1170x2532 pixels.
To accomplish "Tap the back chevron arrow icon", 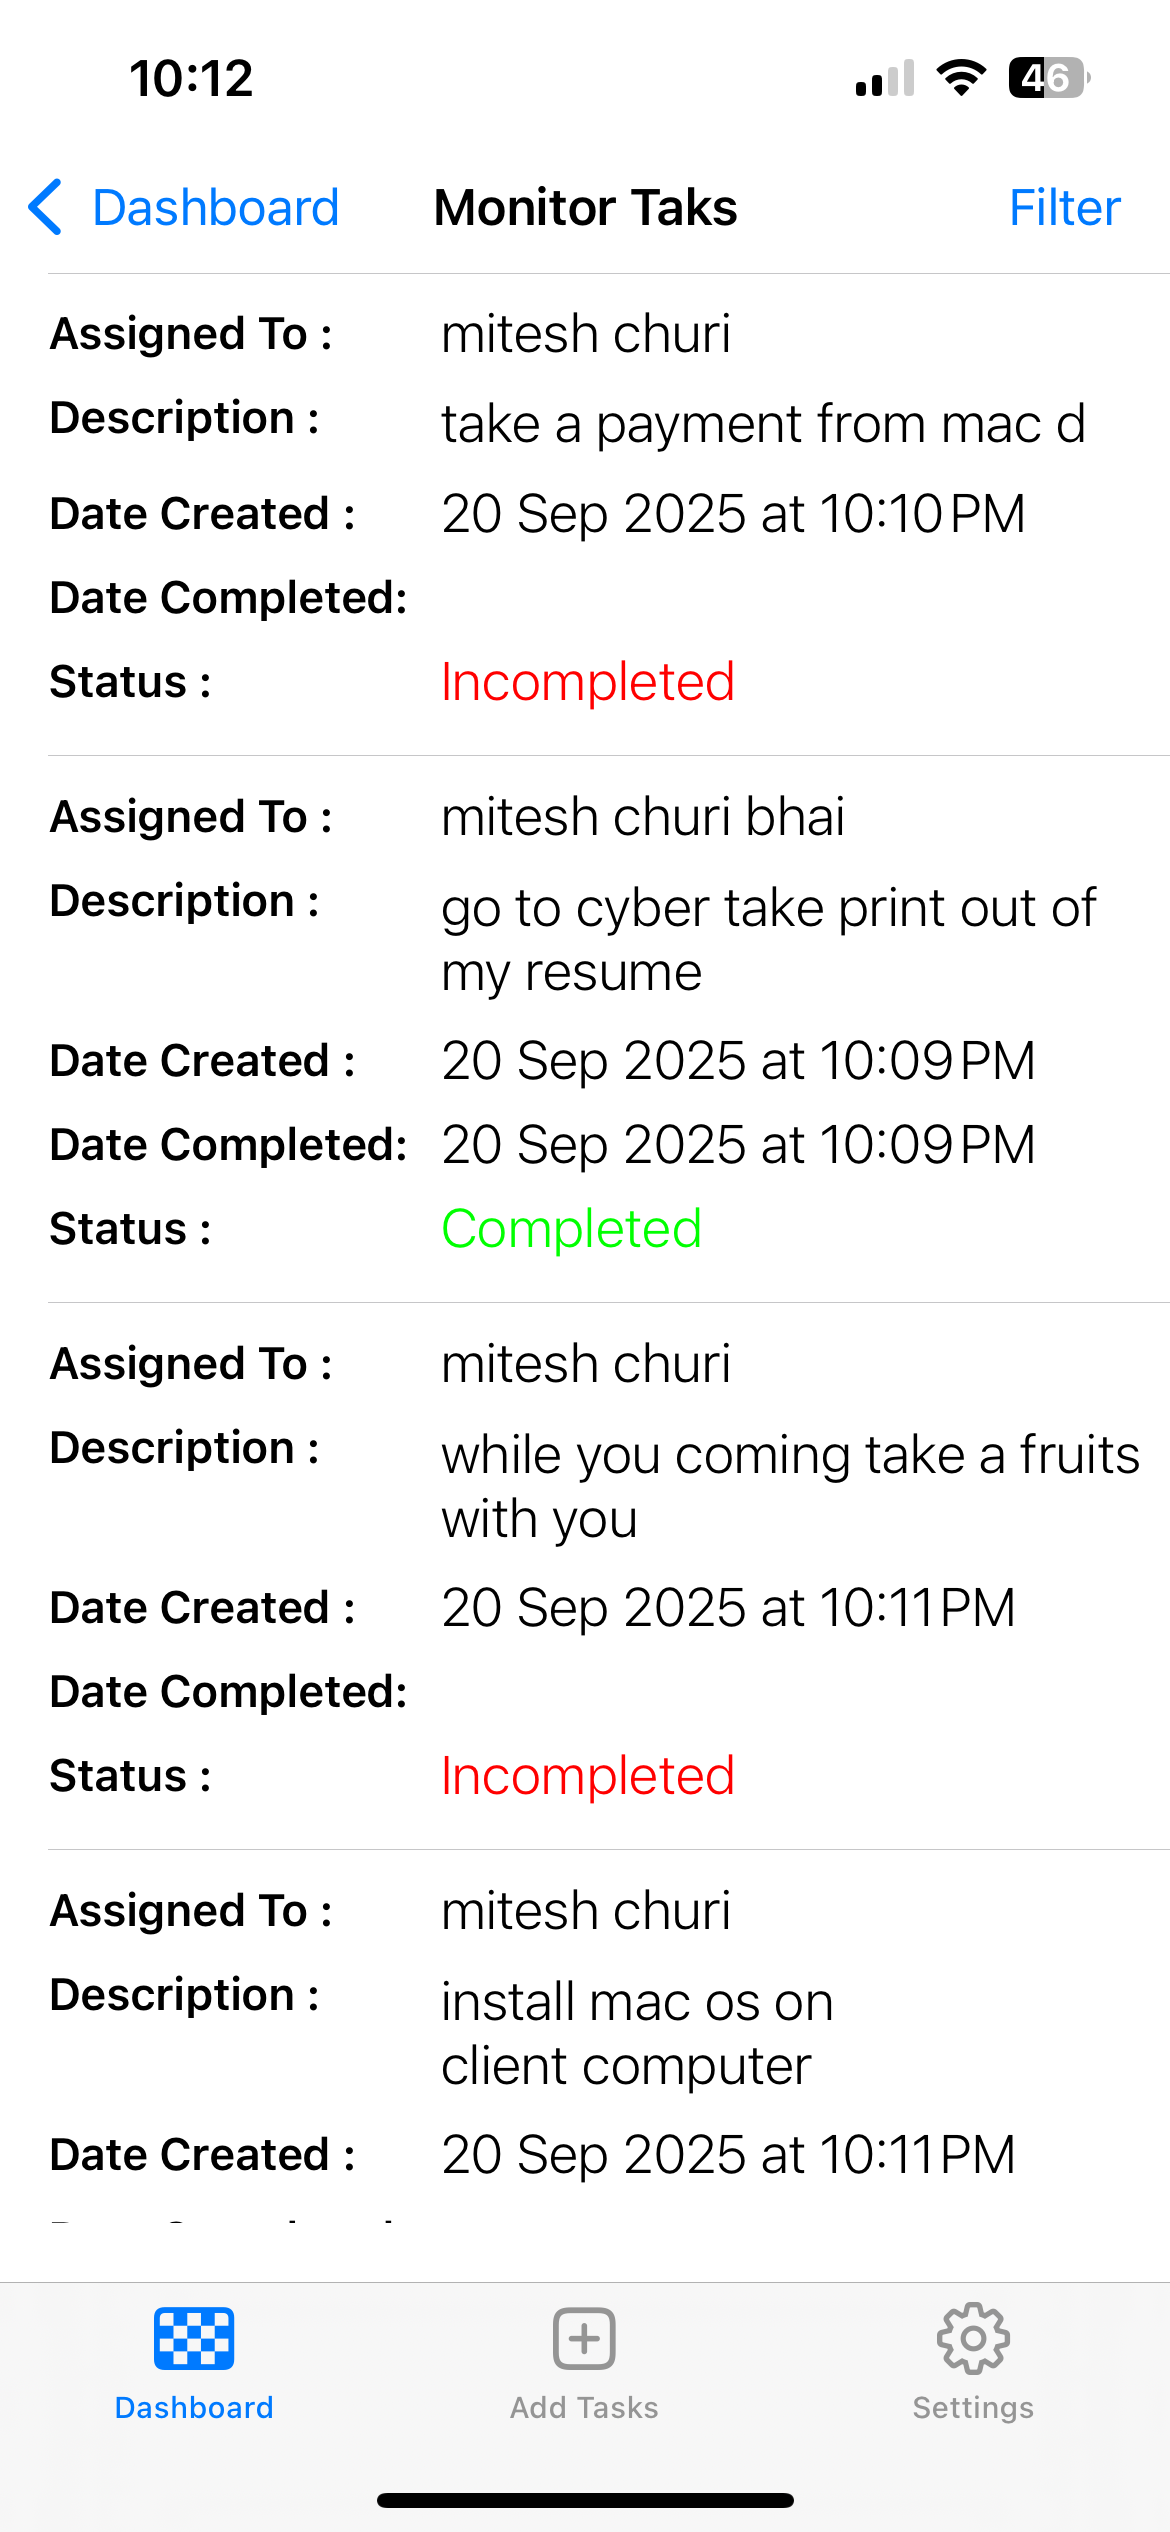I will [x=46, y=208].
